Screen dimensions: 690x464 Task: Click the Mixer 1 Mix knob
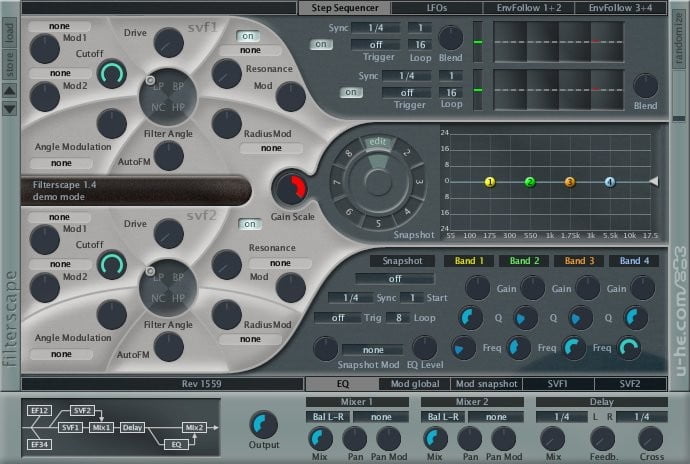[x=320, y=438]
